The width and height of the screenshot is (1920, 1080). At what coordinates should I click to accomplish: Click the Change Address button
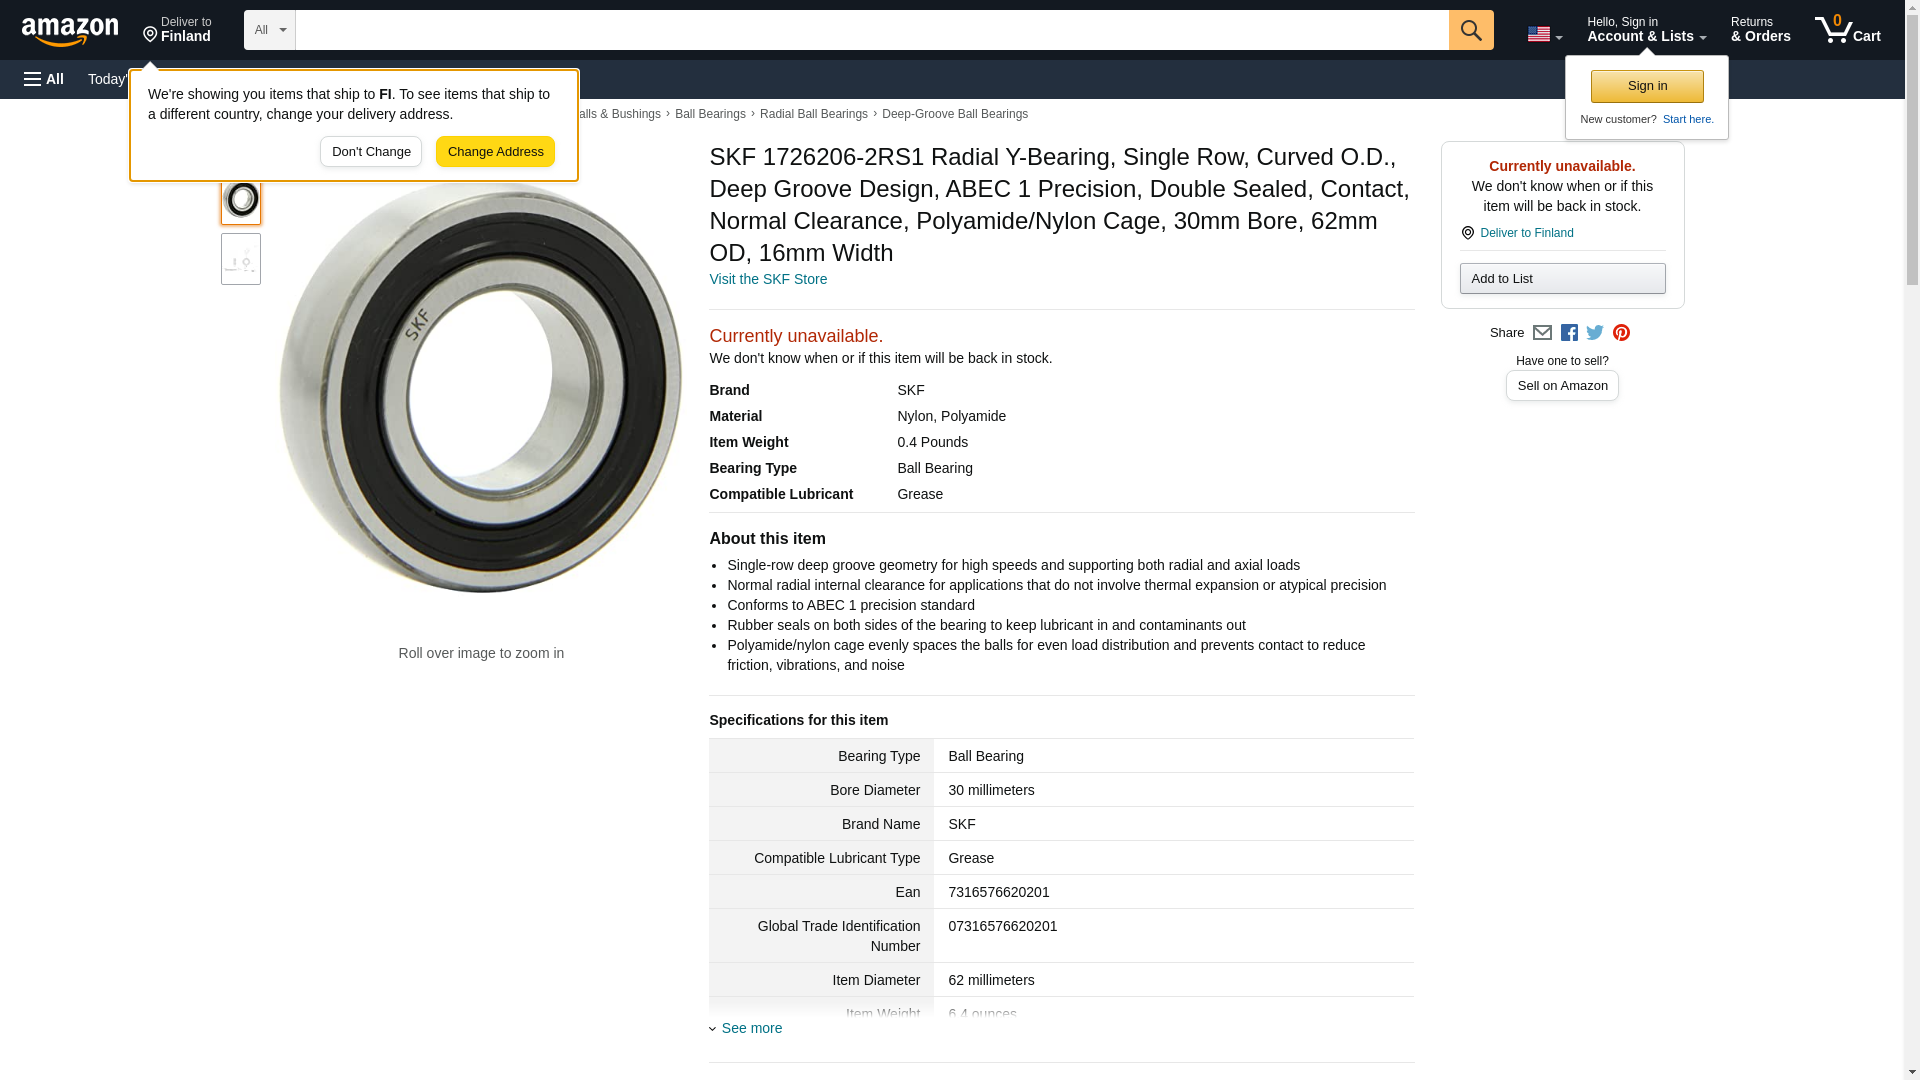point(495,152)
